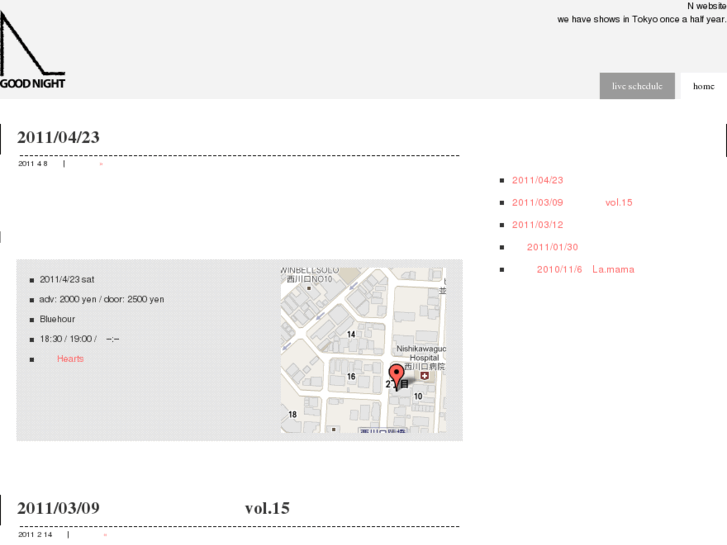This screenshot has height=545, width=727.
Task: Open the 2011/01/30 sidebar link
Action: click(x=552, y=247)
